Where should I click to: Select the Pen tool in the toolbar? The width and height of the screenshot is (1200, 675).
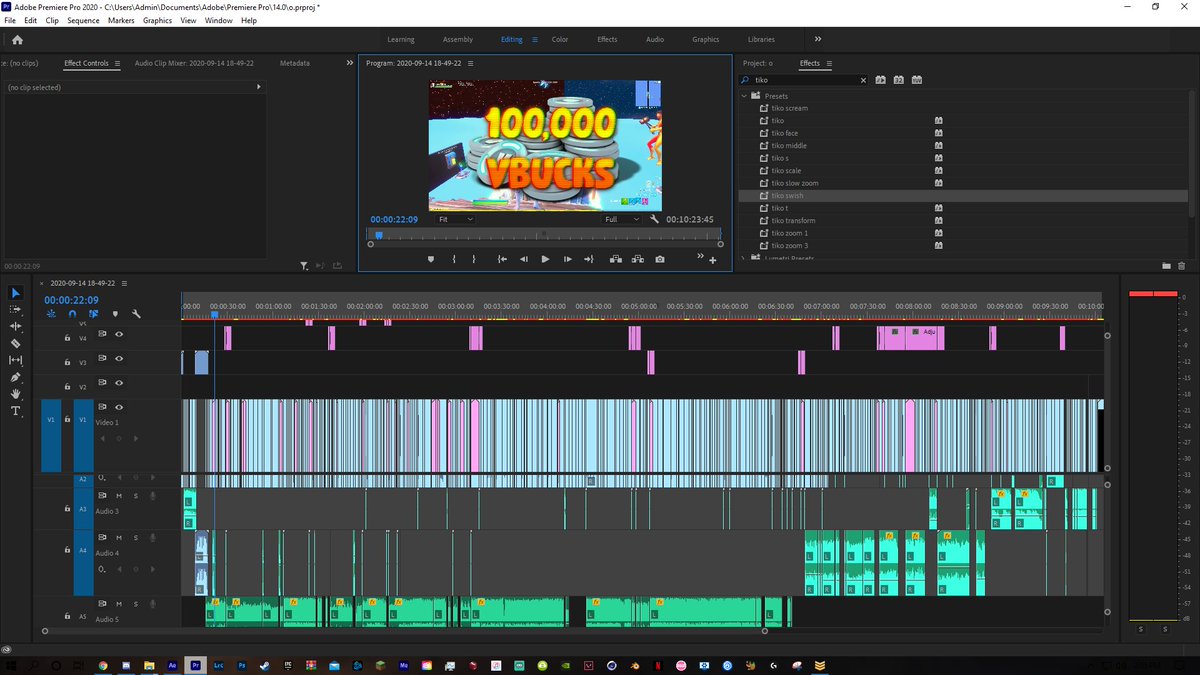(15, 377)
